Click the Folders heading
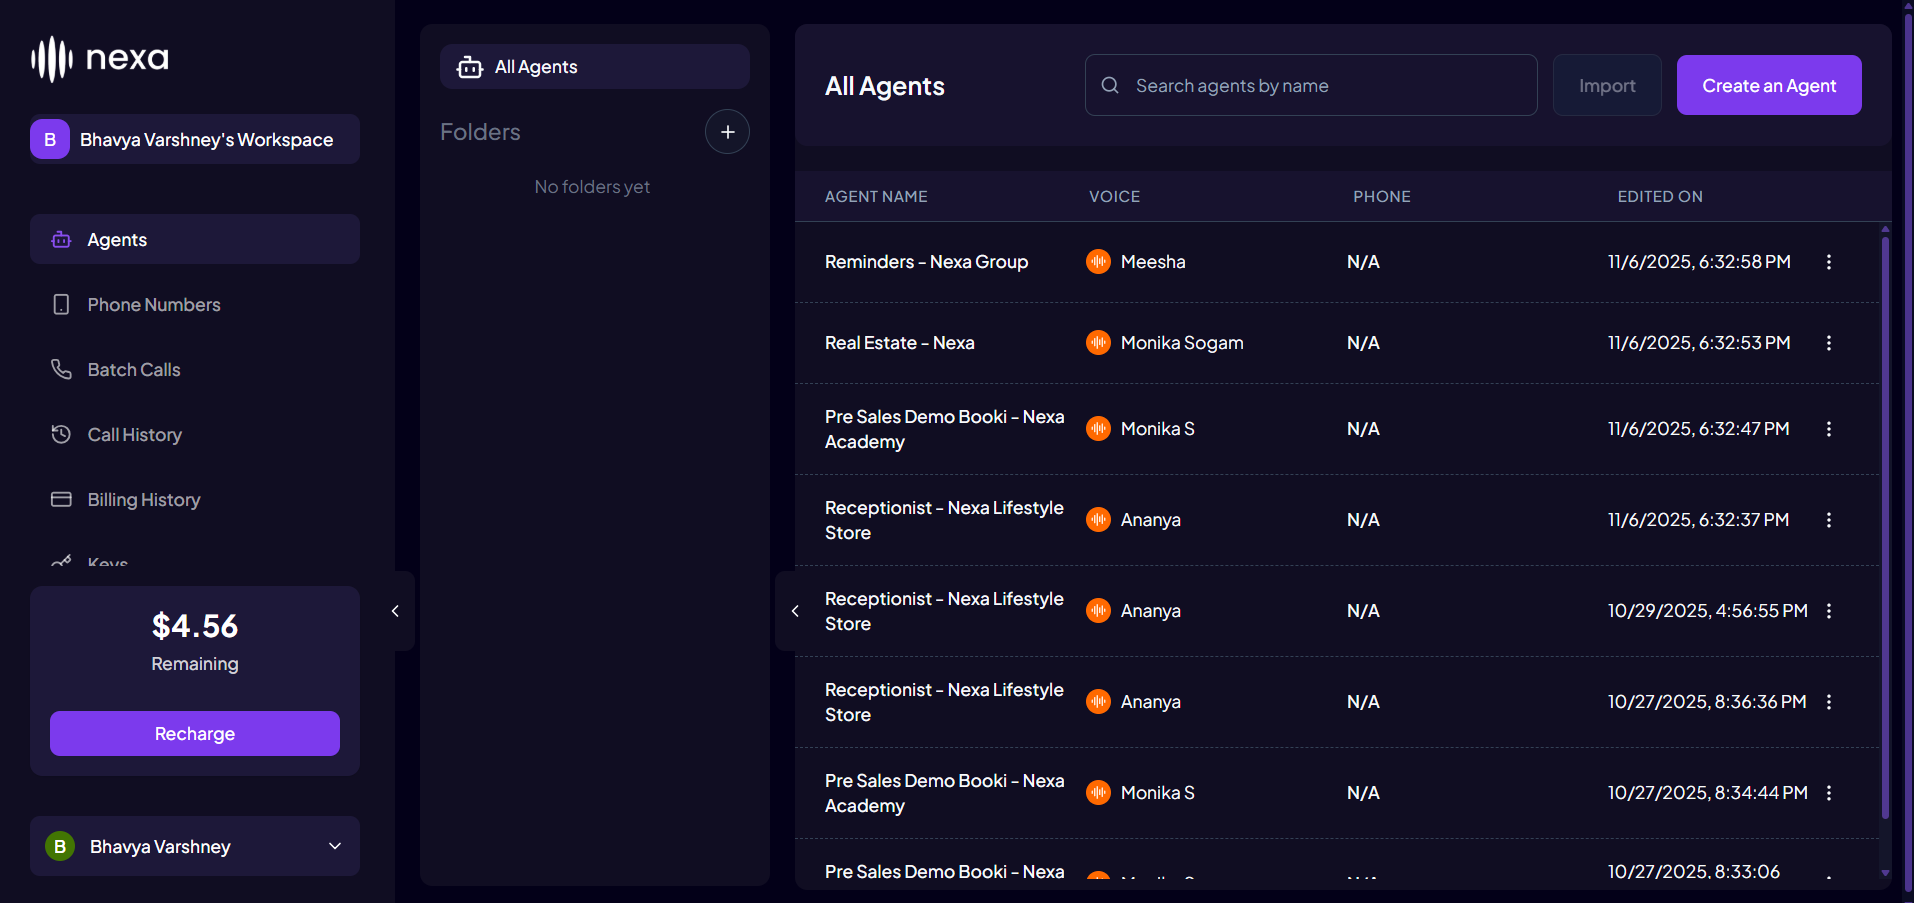The width and height of the screenshot is (1914, 903). pyautogui.click(x=480, y=132)
